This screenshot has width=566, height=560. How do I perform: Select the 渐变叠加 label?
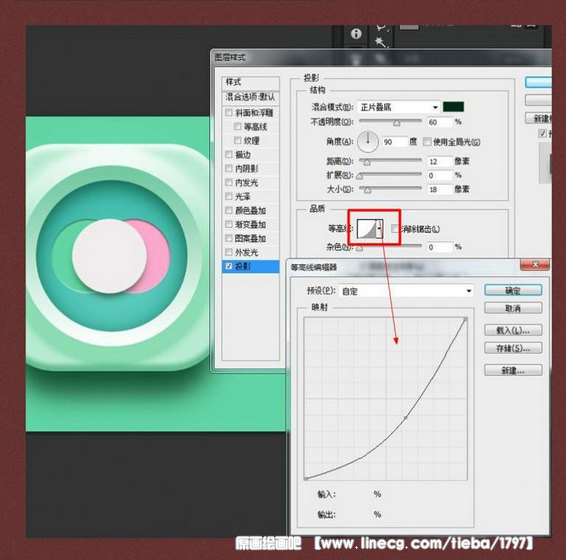tap(251, 224)
